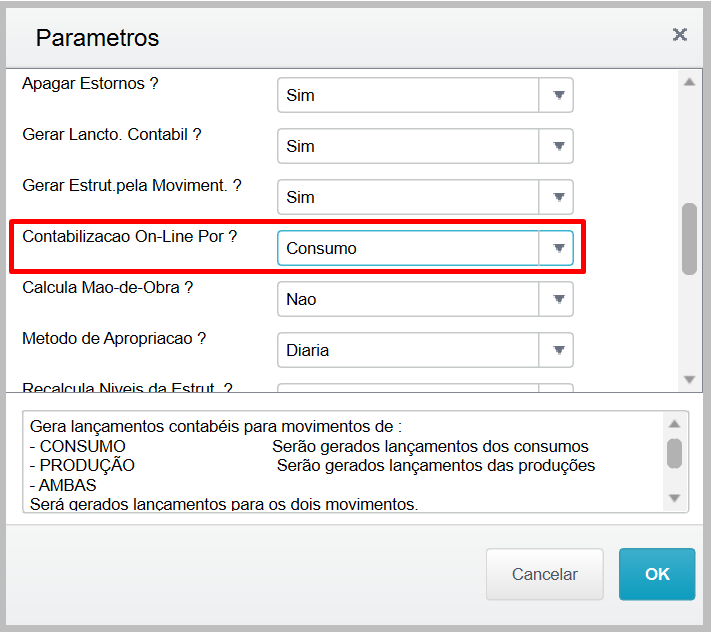Open the Apagar Estornos dropdown arrow
This screenshot has width=711, height=632.
coord(558,96)
